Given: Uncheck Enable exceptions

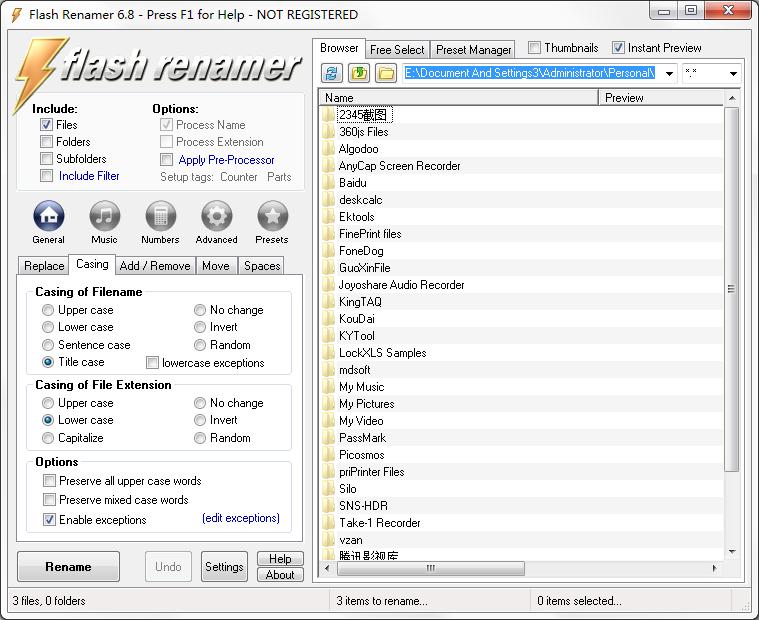Looking at the screenshot, I should click(49, 520).
